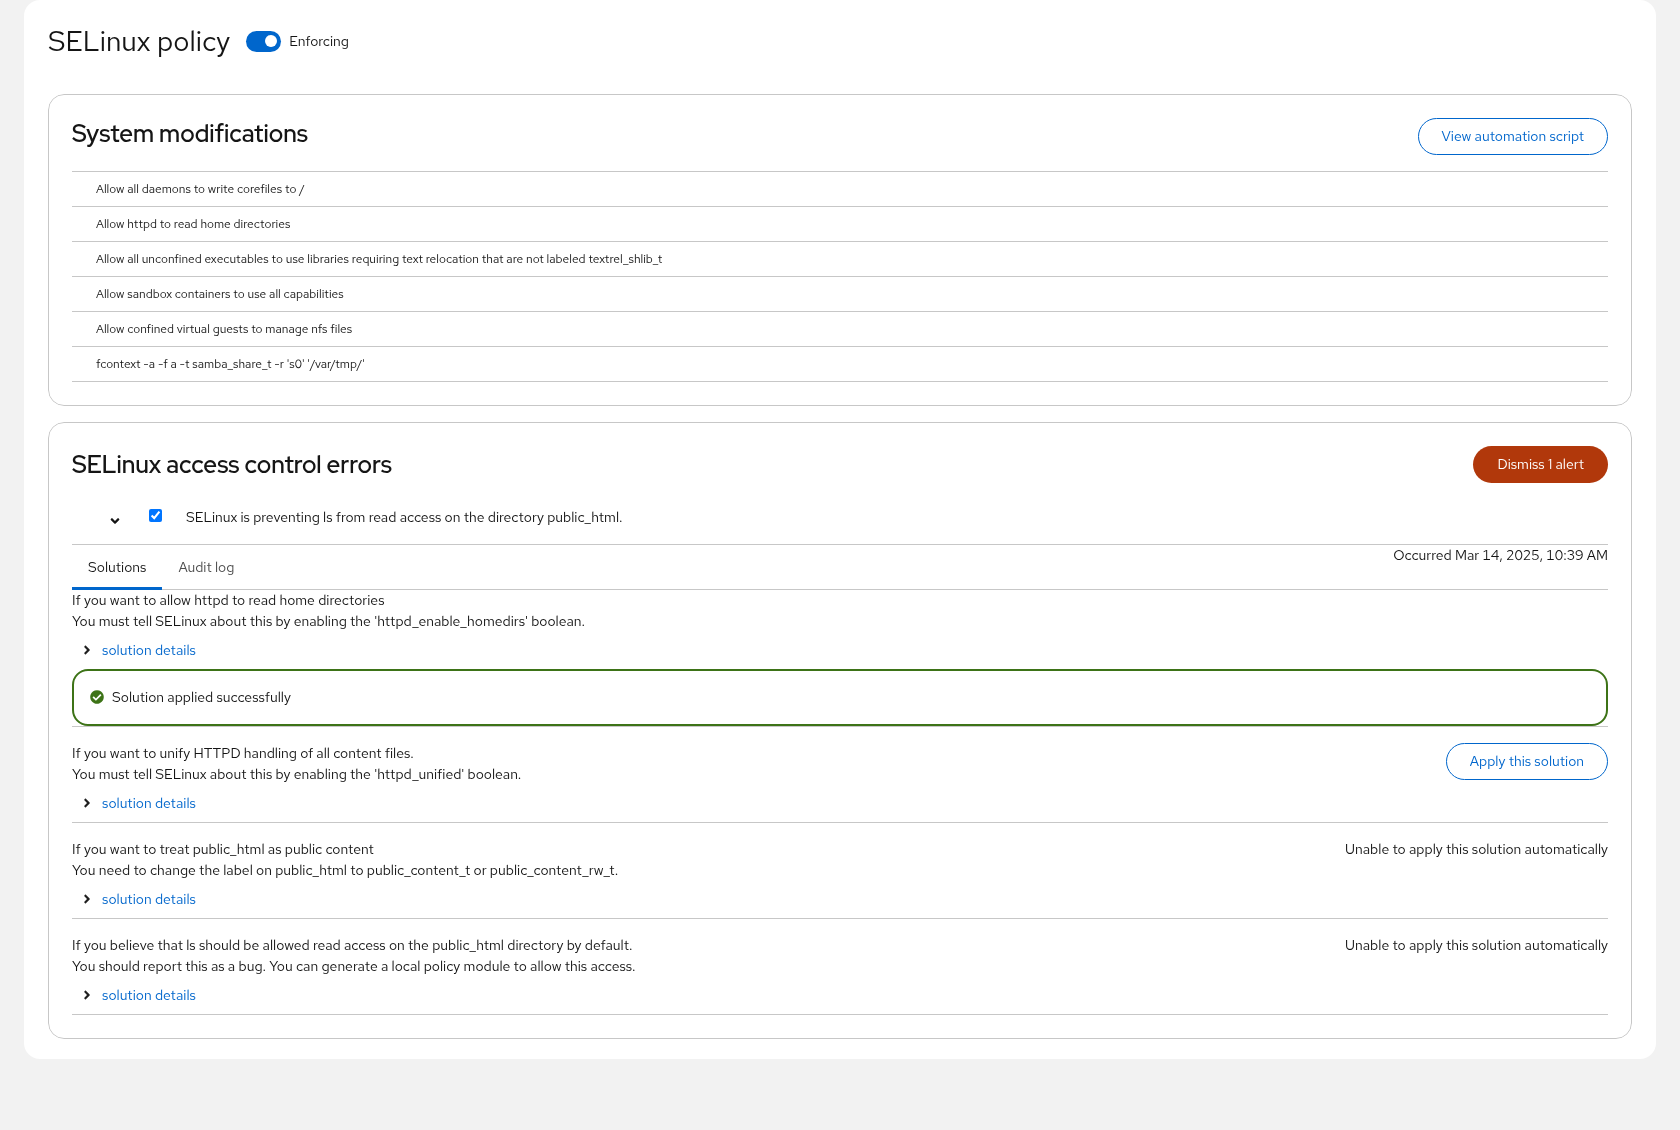The height and width of the screenshot is (1130, 1680).
Task: Expand solution details for report bug solution
Action: point(148,995)
